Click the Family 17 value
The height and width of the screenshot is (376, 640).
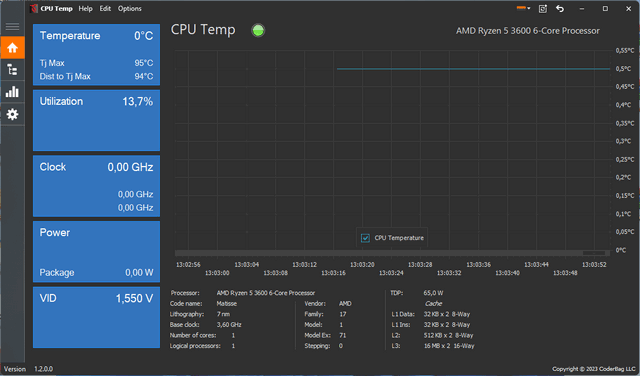(x=342, y=314)
